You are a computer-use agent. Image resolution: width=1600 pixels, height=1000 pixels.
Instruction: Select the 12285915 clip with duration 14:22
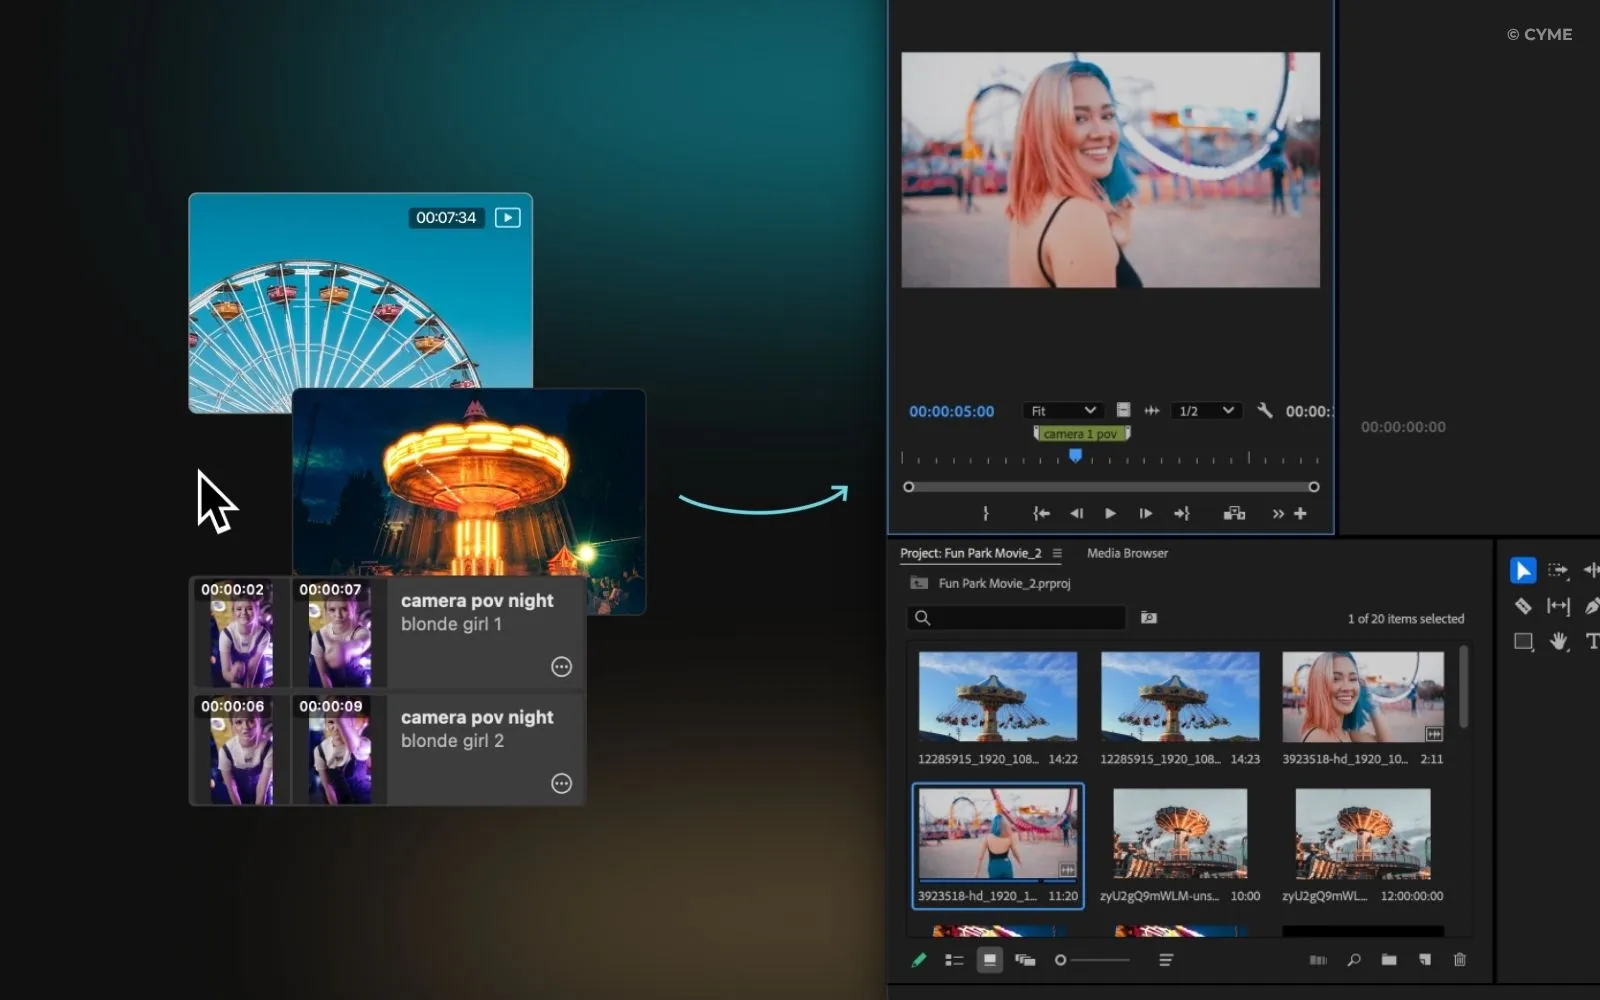click(x=998, y=708)
